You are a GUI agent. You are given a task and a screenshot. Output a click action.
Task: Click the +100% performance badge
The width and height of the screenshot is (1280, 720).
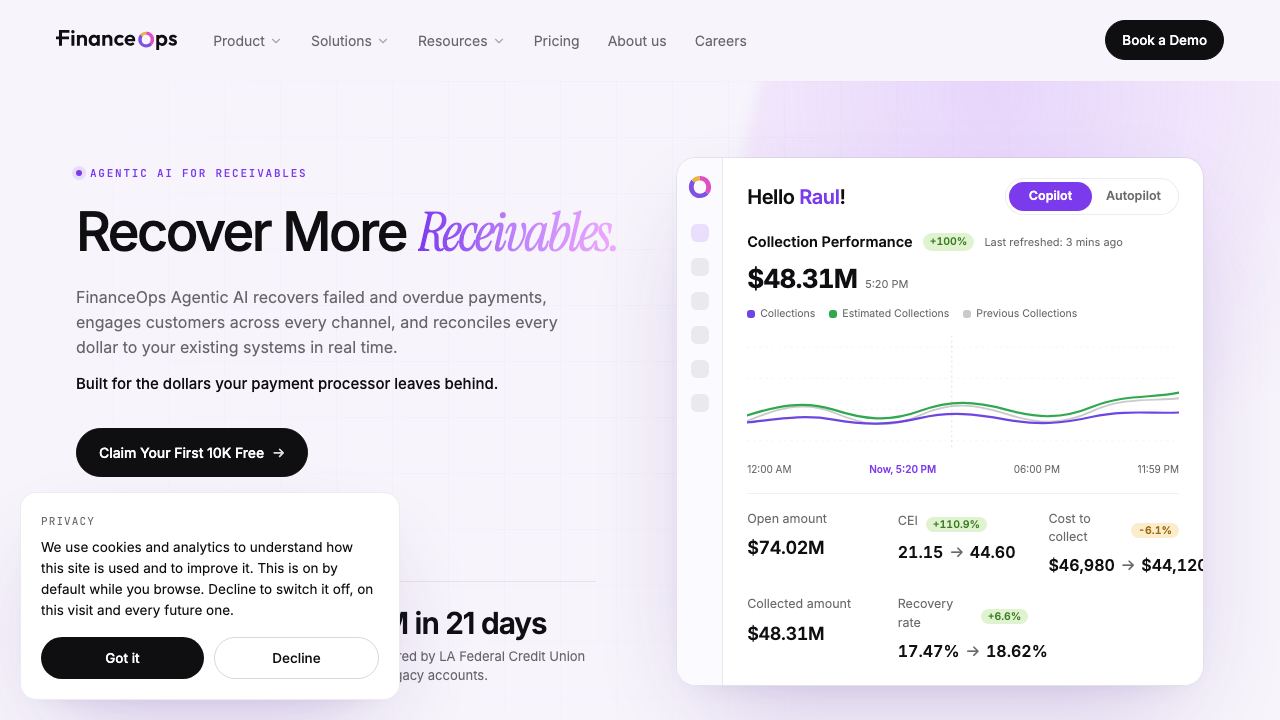(948, 242)
